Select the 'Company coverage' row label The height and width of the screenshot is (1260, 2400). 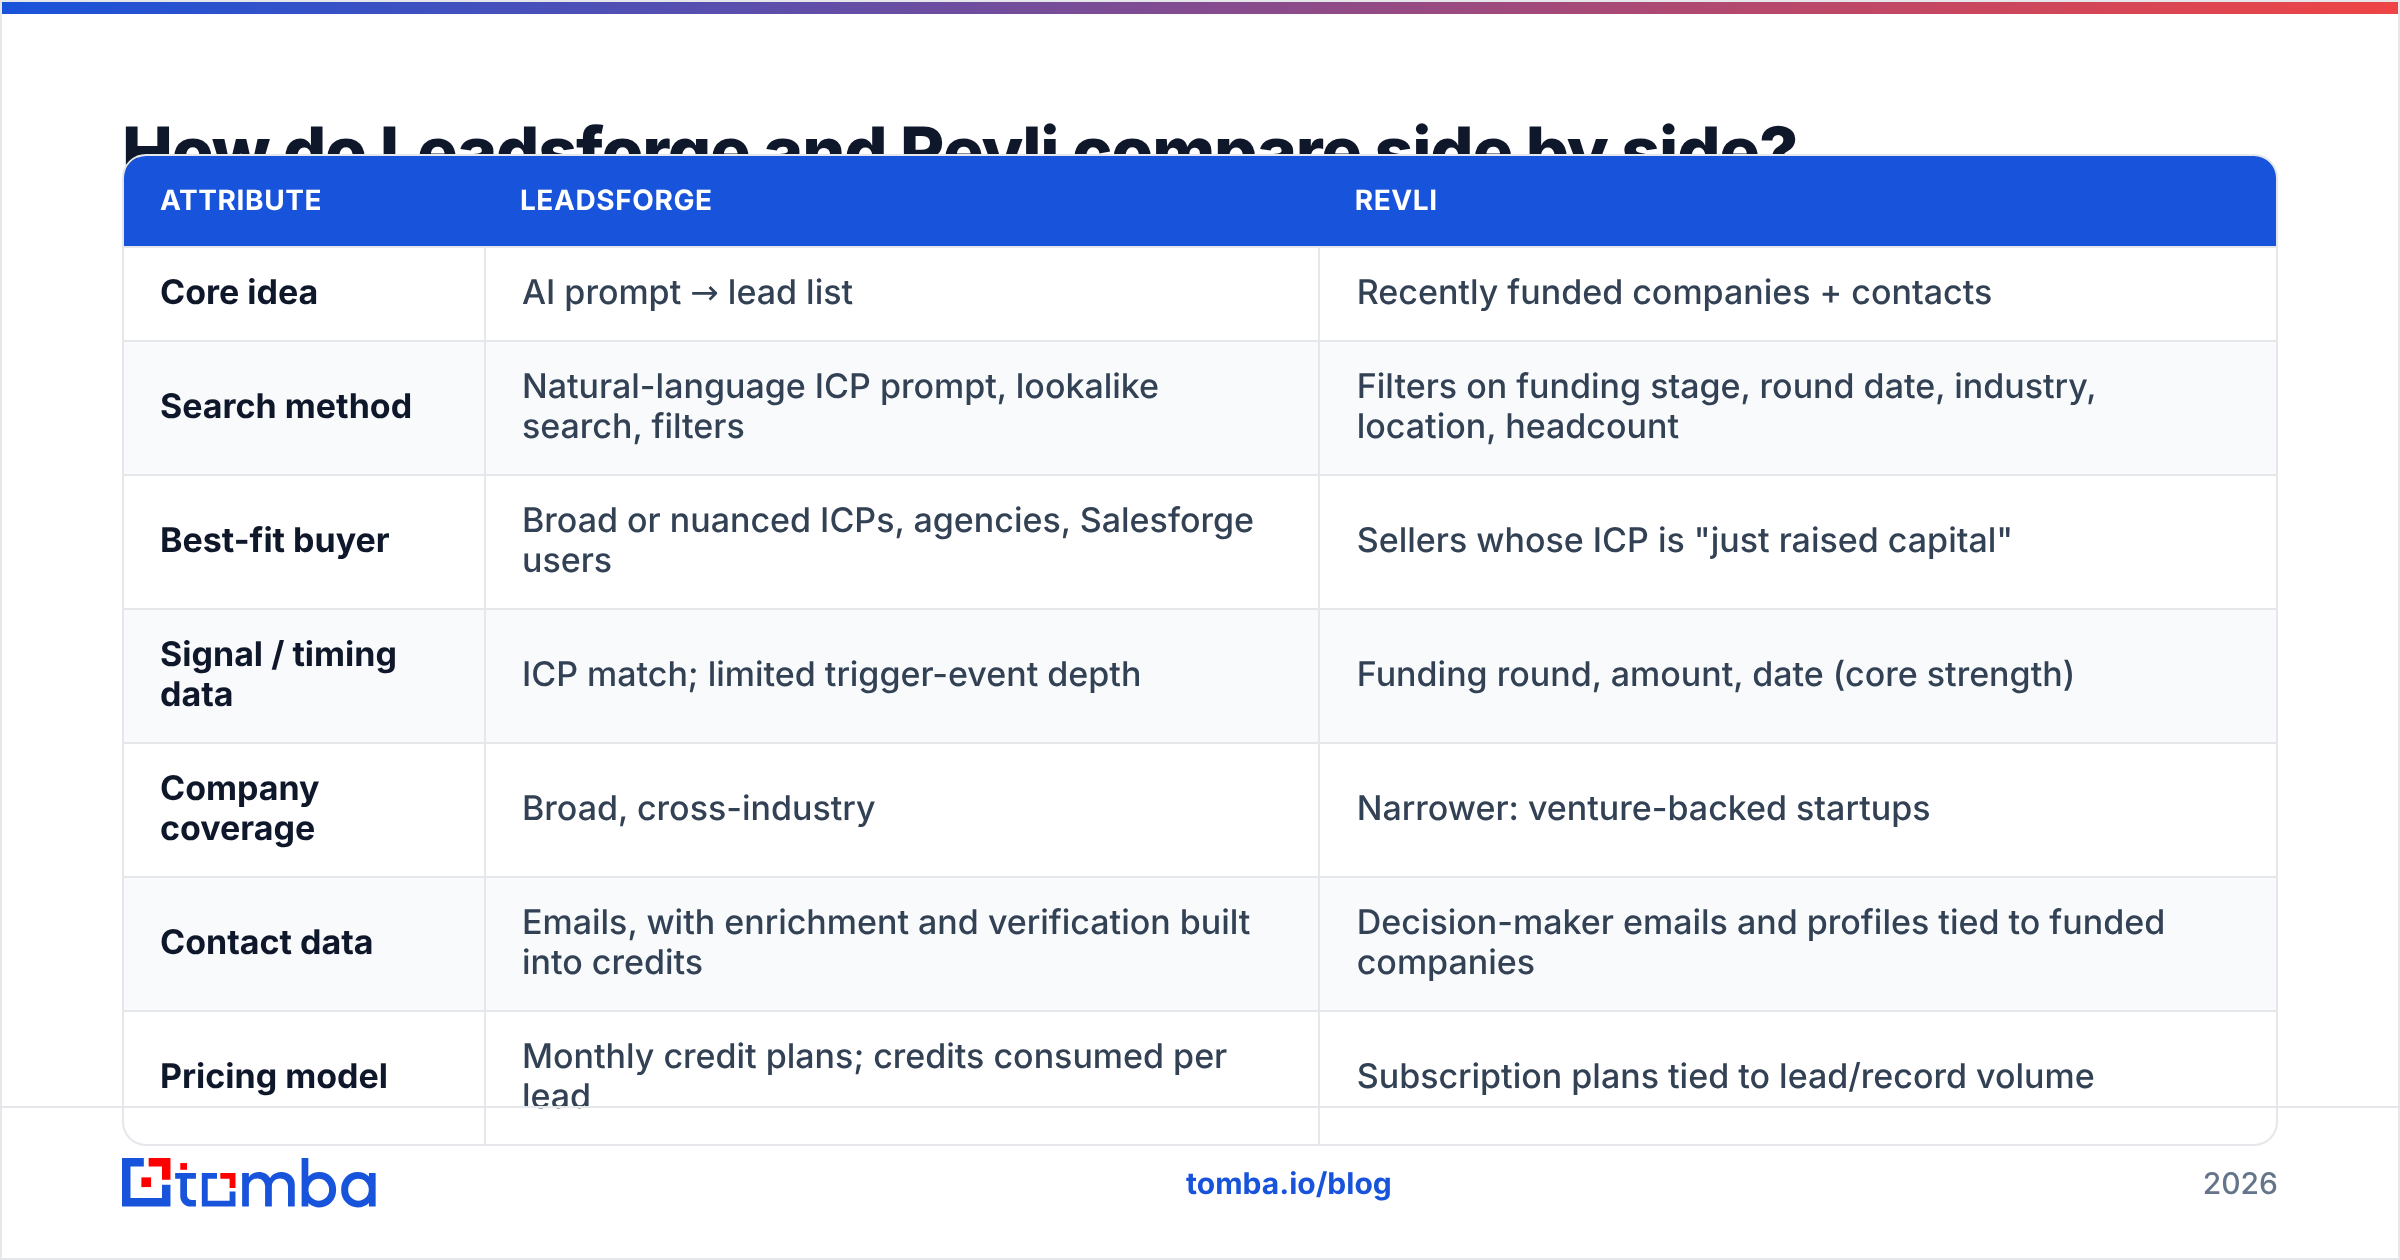coord(240,808)
